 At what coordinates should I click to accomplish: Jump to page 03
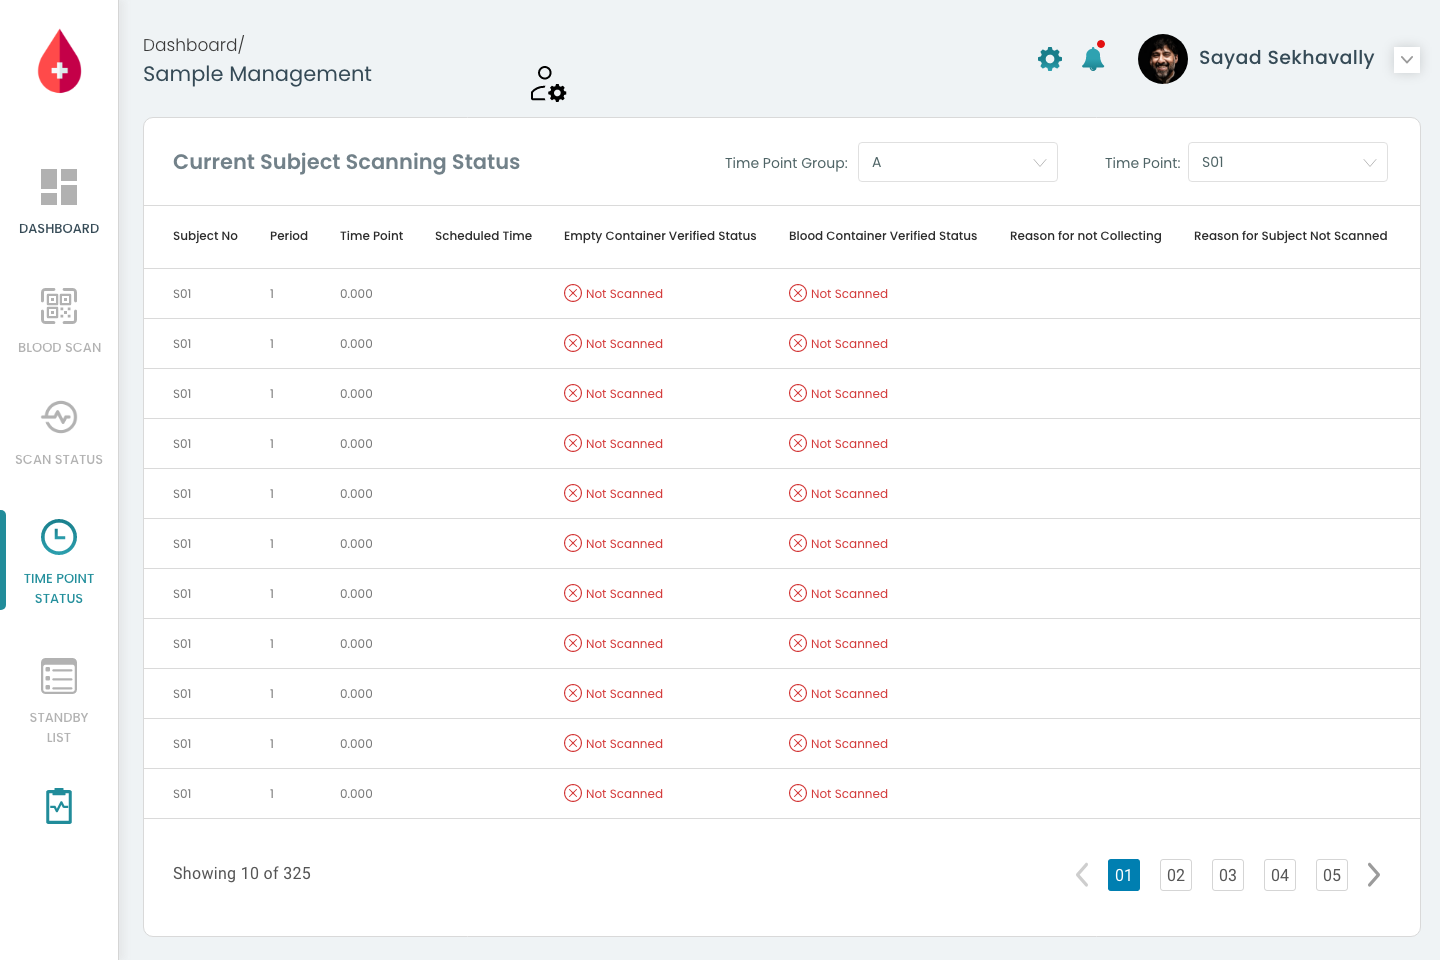point(1228,875)
